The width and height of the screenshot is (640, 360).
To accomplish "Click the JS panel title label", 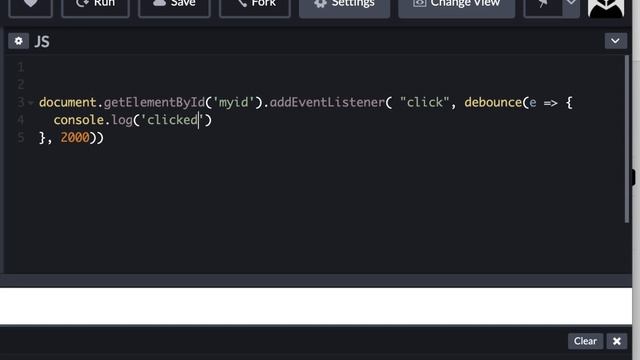I will point(42,42).
